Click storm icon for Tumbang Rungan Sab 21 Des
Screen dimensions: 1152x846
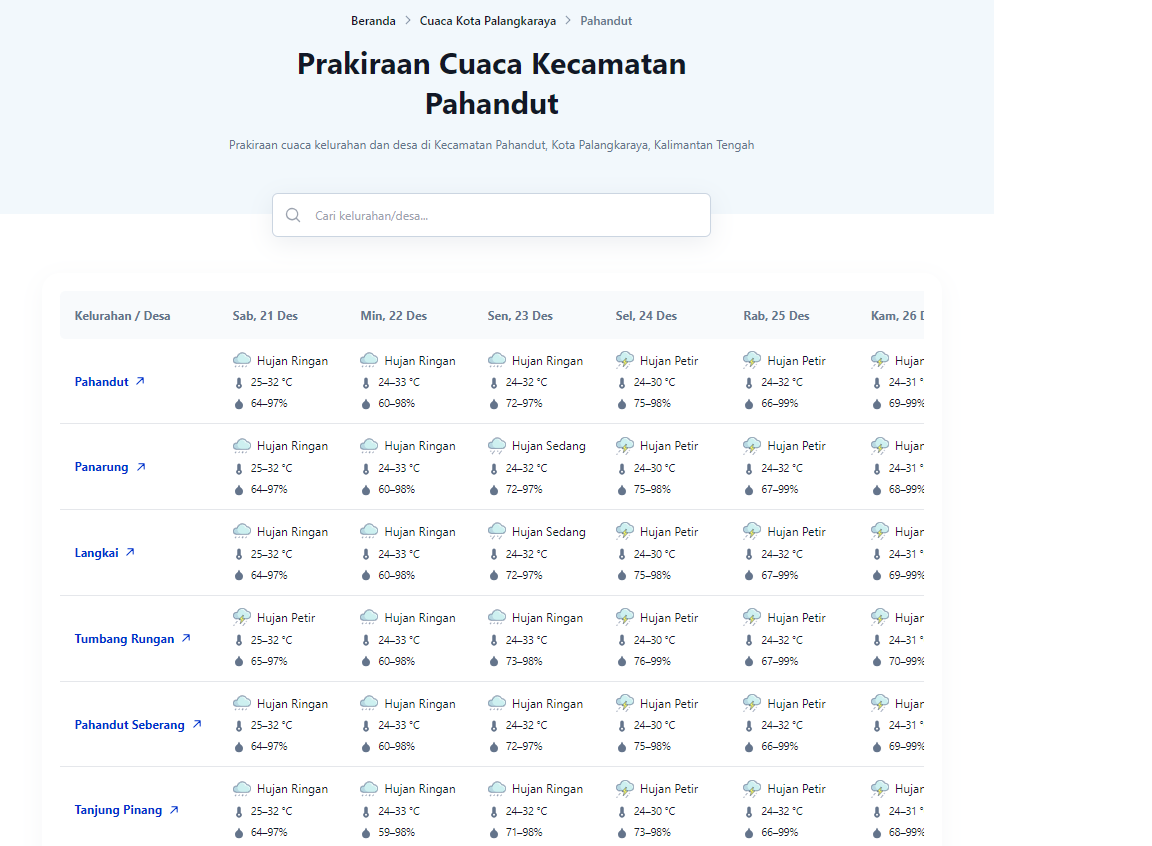pos(242,617)
